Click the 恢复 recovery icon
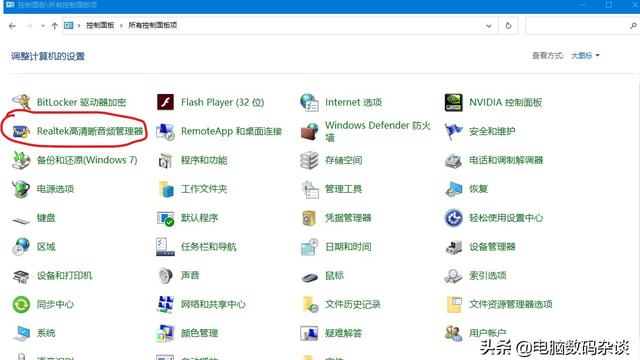The height and width of the screenshot is (360, 640). 453,189
